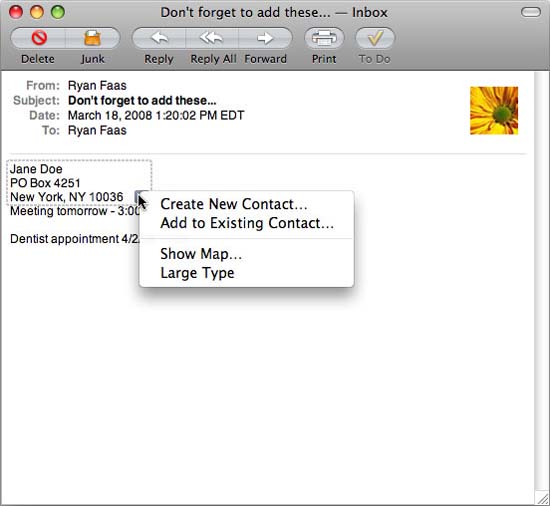The height and width of the screenshot is (506, 550).
Task: Click the date March 18, 2008 text
Action: point(156,115)
